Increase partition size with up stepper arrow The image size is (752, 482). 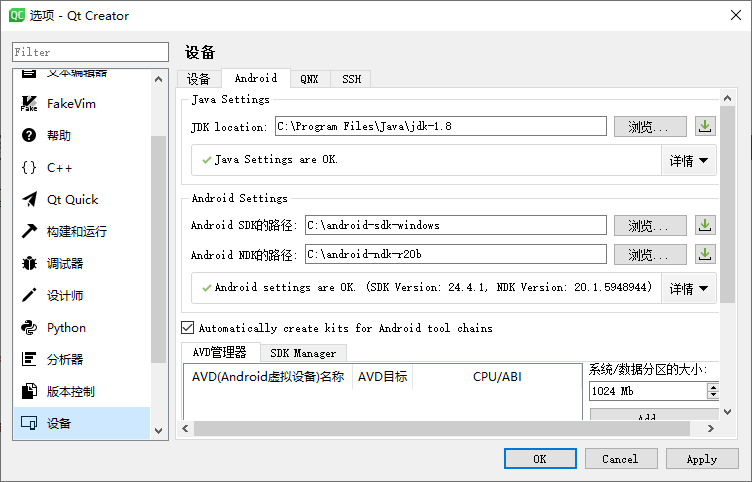pos(713,387)
